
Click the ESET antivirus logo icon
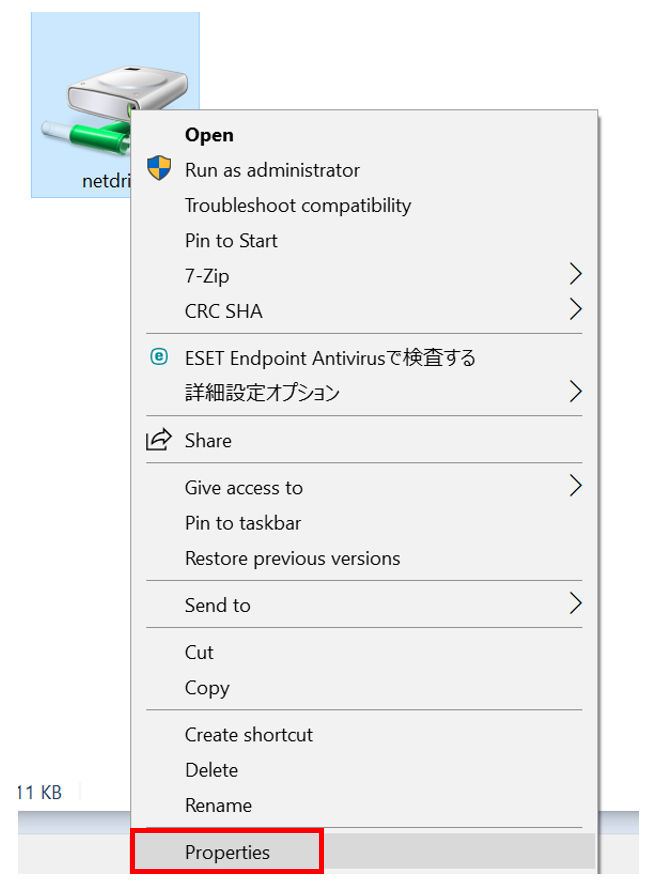click(158, 357)
